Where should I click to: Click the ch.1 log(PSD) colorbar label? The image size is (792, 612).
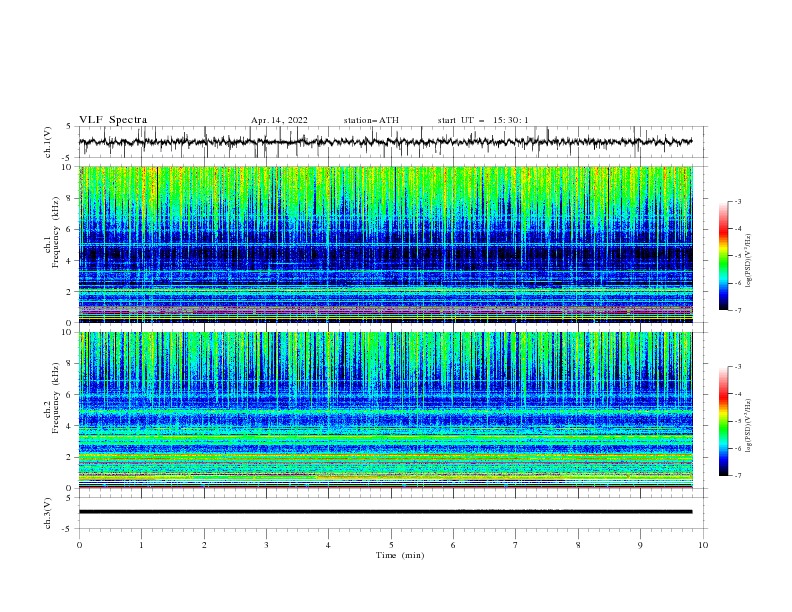pyautogui.click(x=749, y=261)
